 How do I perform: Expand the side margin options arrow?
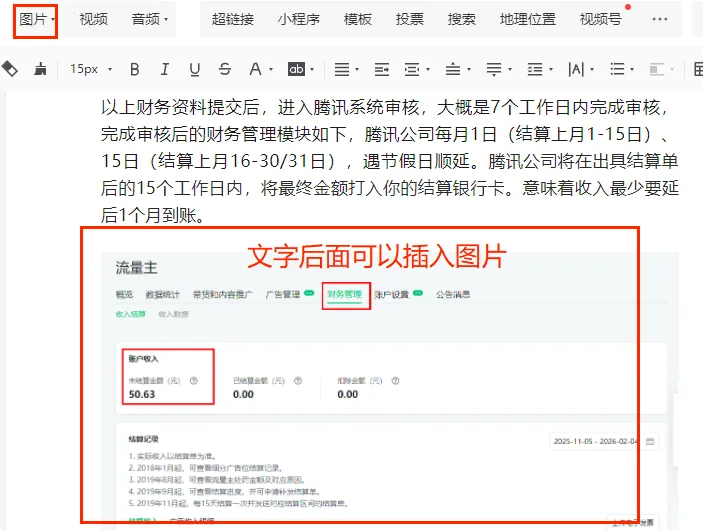[x=428, y=70]
